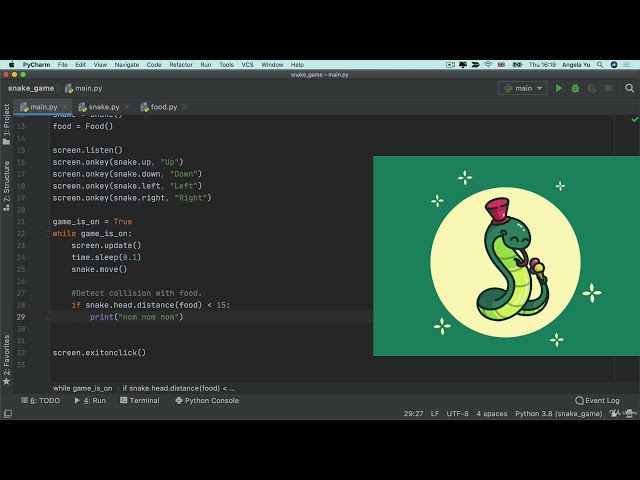Open the Refactor menu
The height and width of the screenshot is (480, 640).
(181, 64)
